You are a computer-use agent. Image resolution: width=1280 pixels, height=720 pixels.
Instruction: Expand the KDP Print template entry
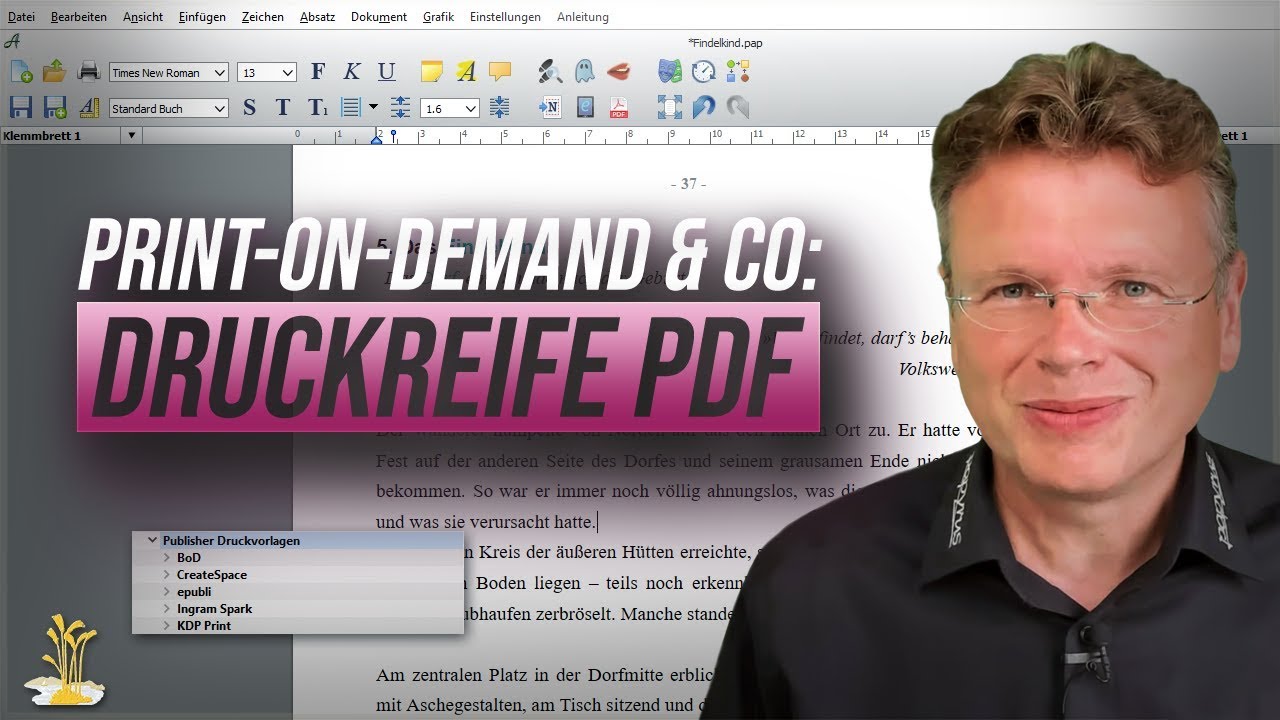pyautogui.click(x=168, y=625)
